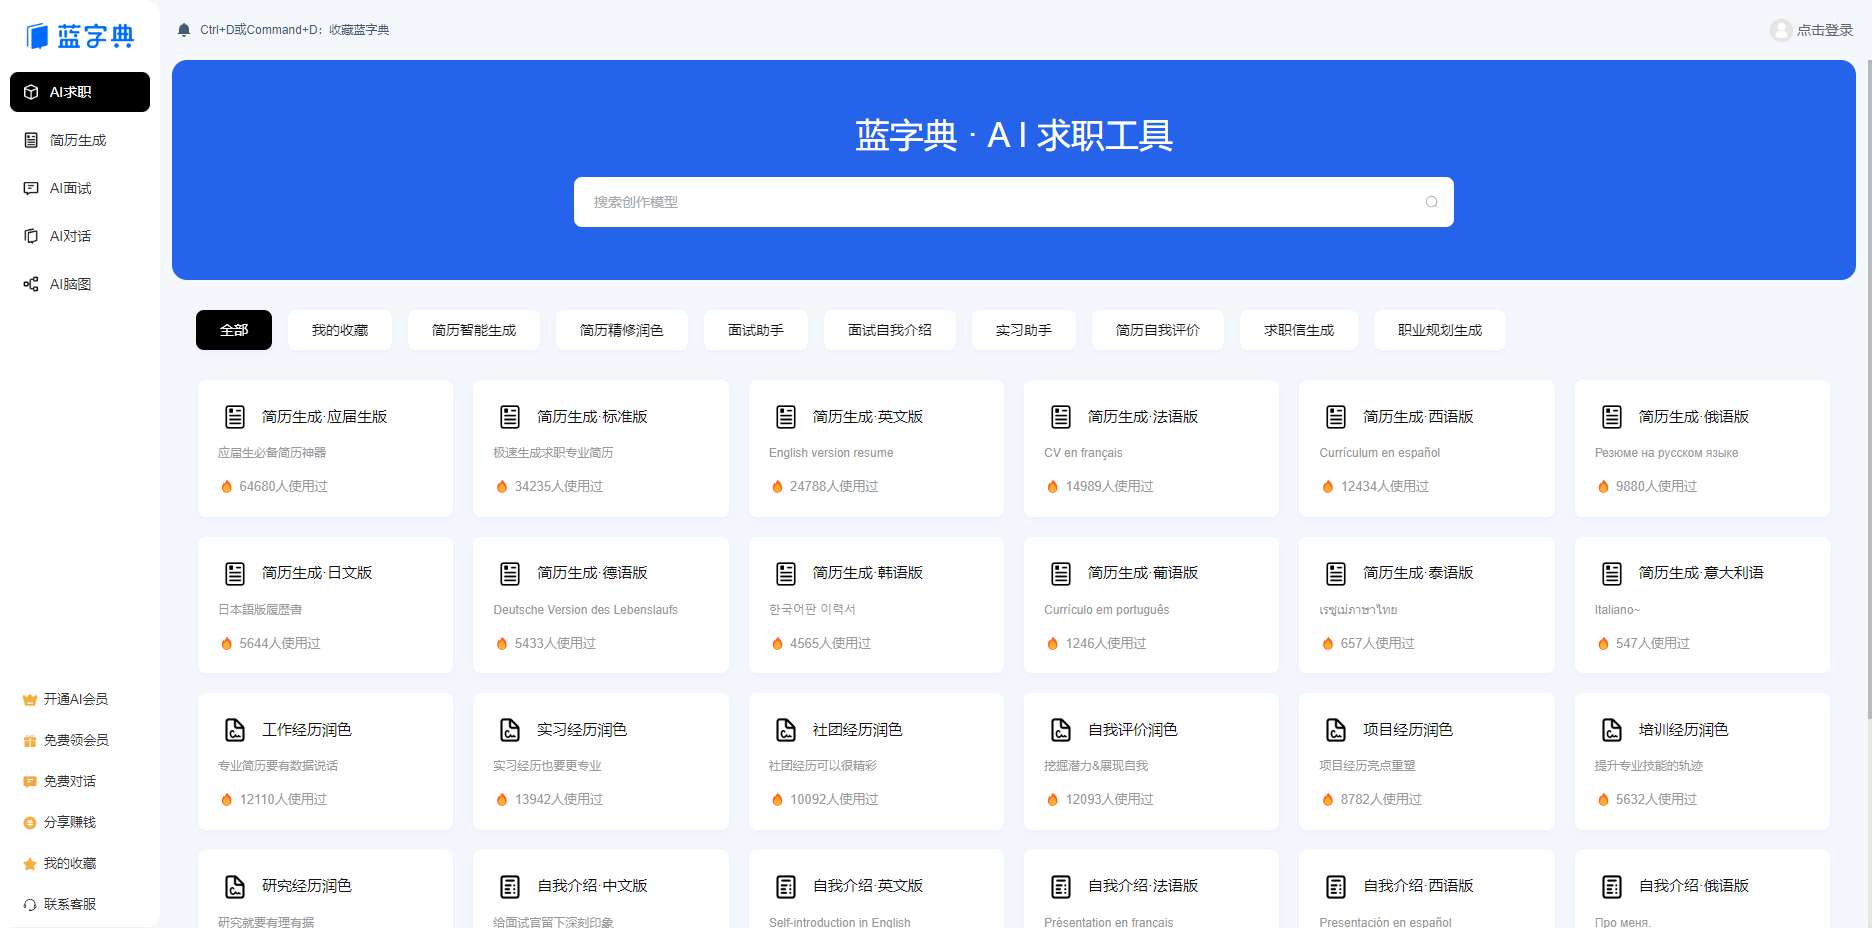The height and width of the screenshot is (928, 1872).
Task: Click the page vertical scrollbar
Action: pos(1869,390)
